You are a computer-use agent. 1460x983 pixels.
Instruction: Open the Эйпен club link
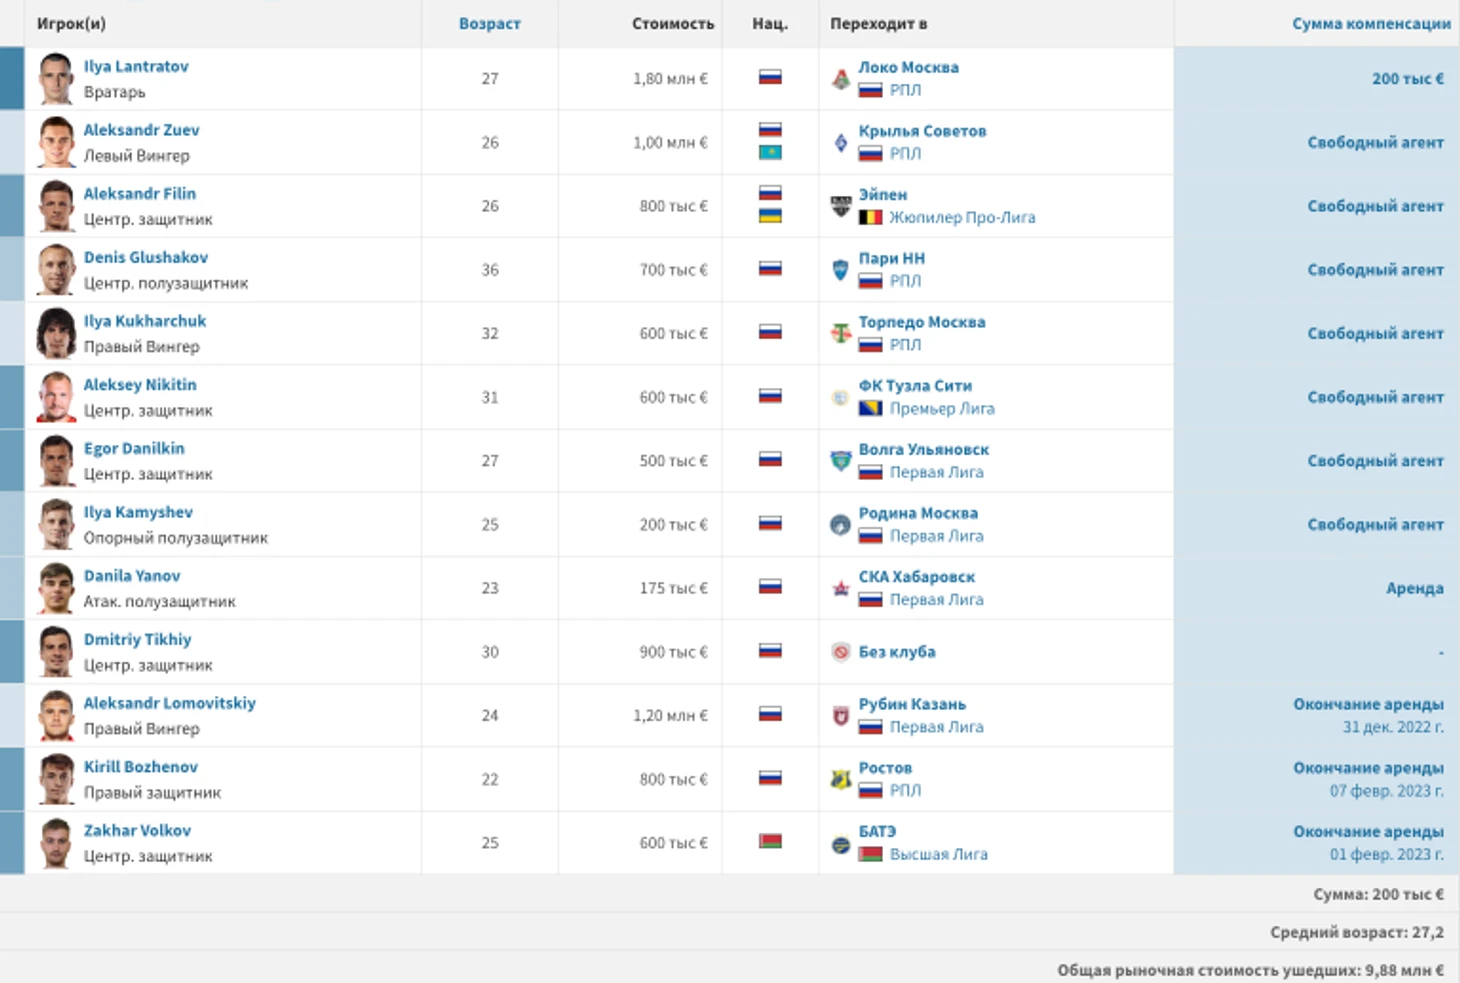coord(883,195)
